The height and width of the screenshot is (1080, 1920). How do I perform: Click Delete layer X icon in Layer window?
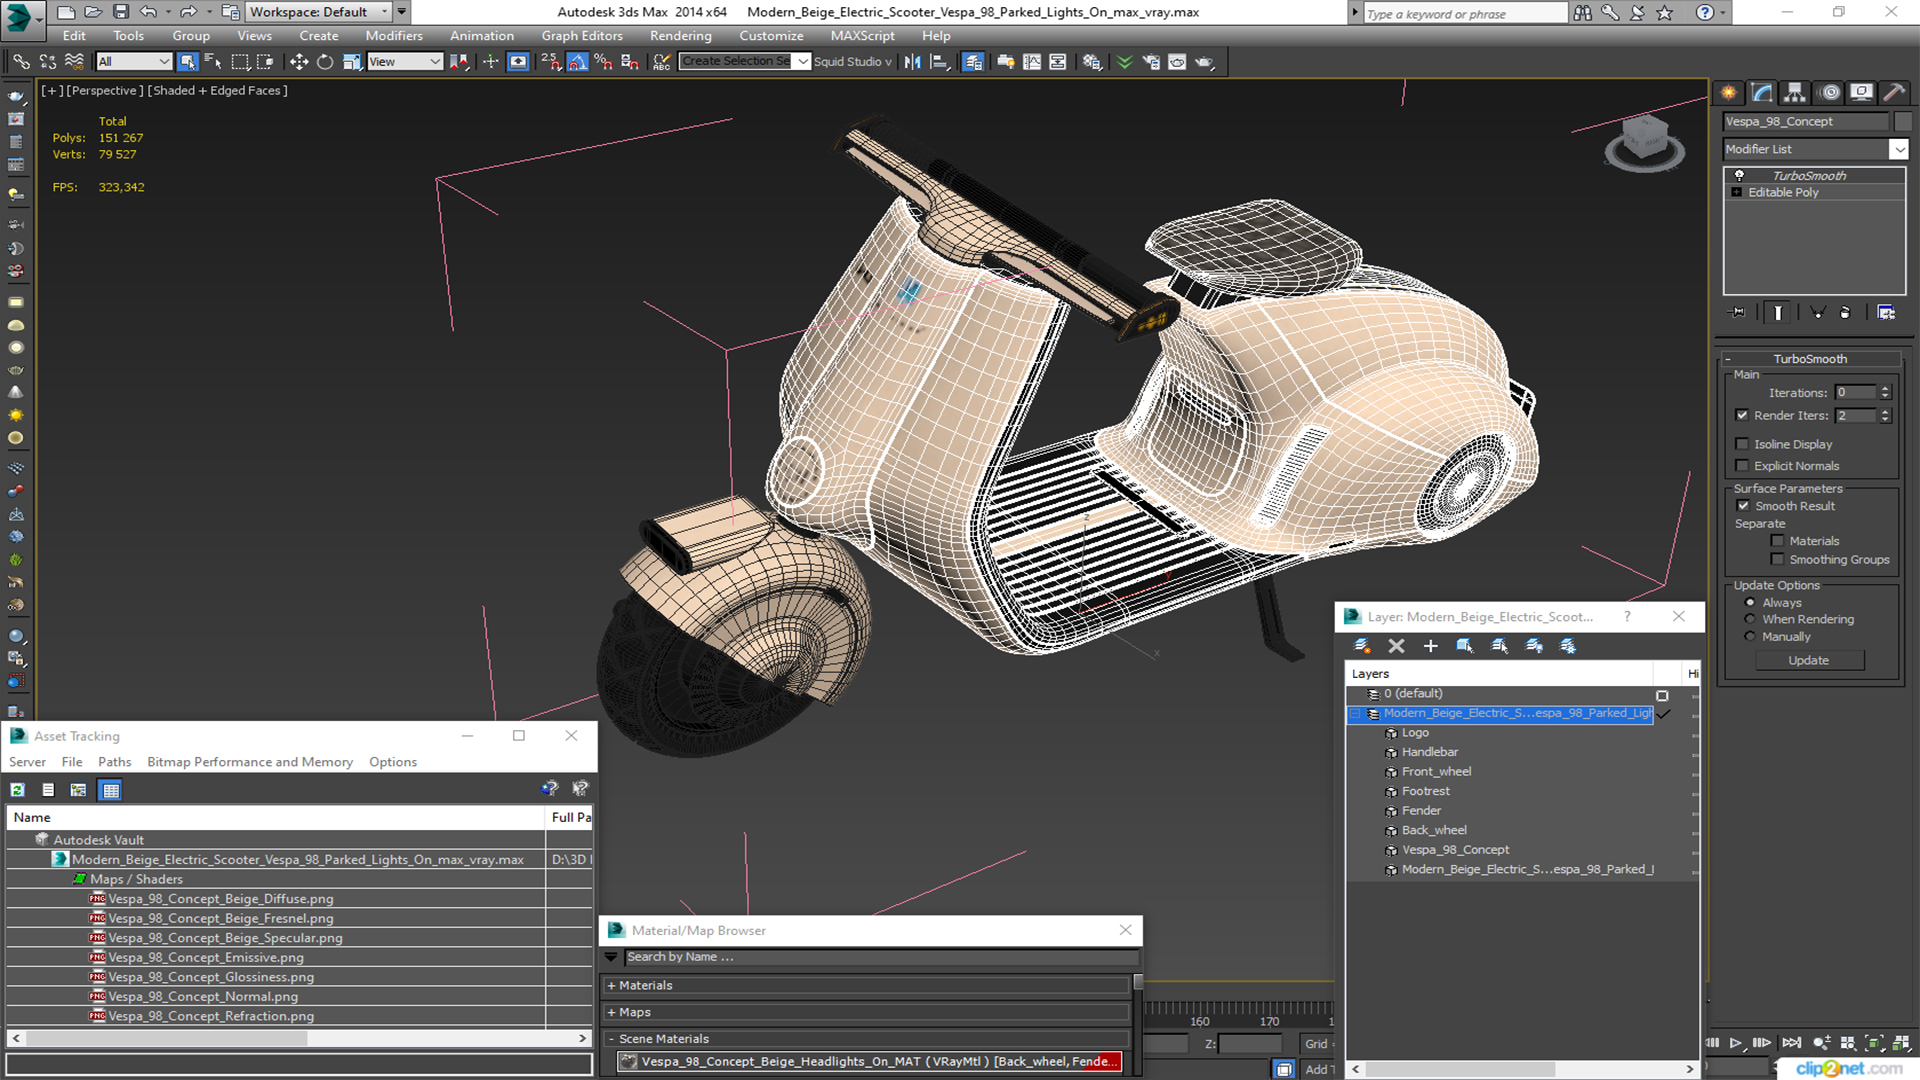click(1397, 646)
